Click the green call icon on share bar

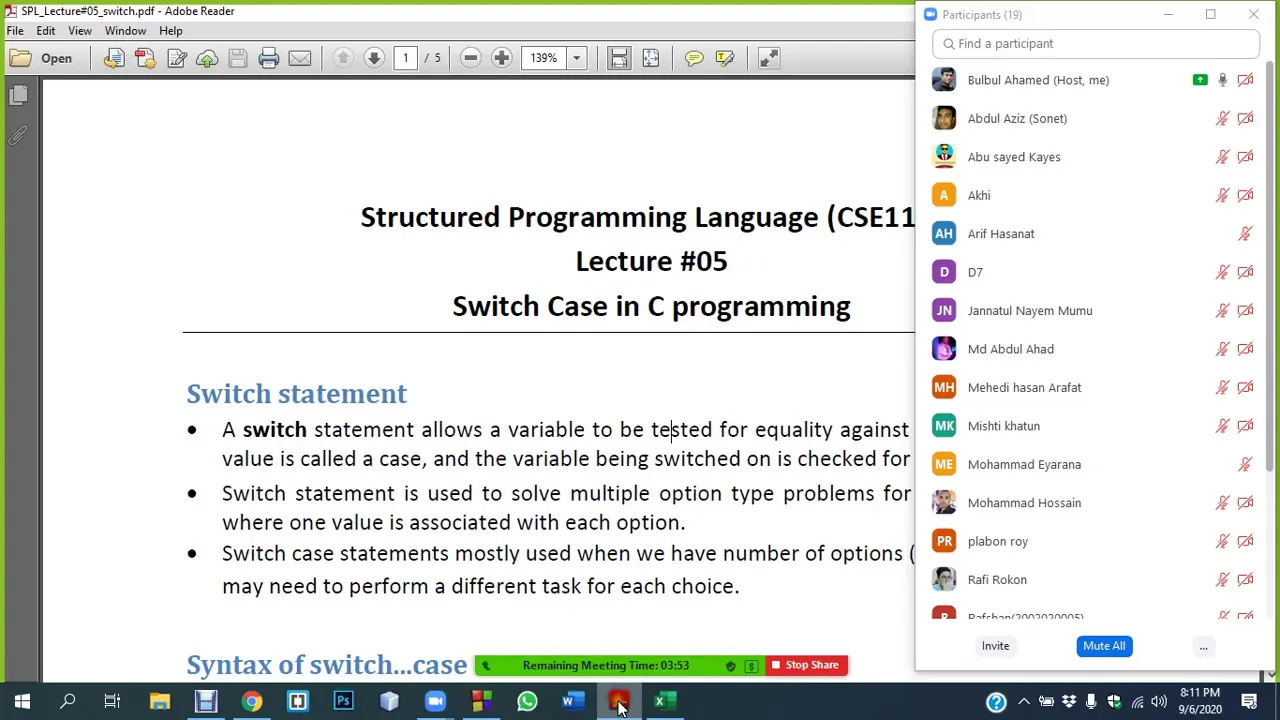[486, 665]
